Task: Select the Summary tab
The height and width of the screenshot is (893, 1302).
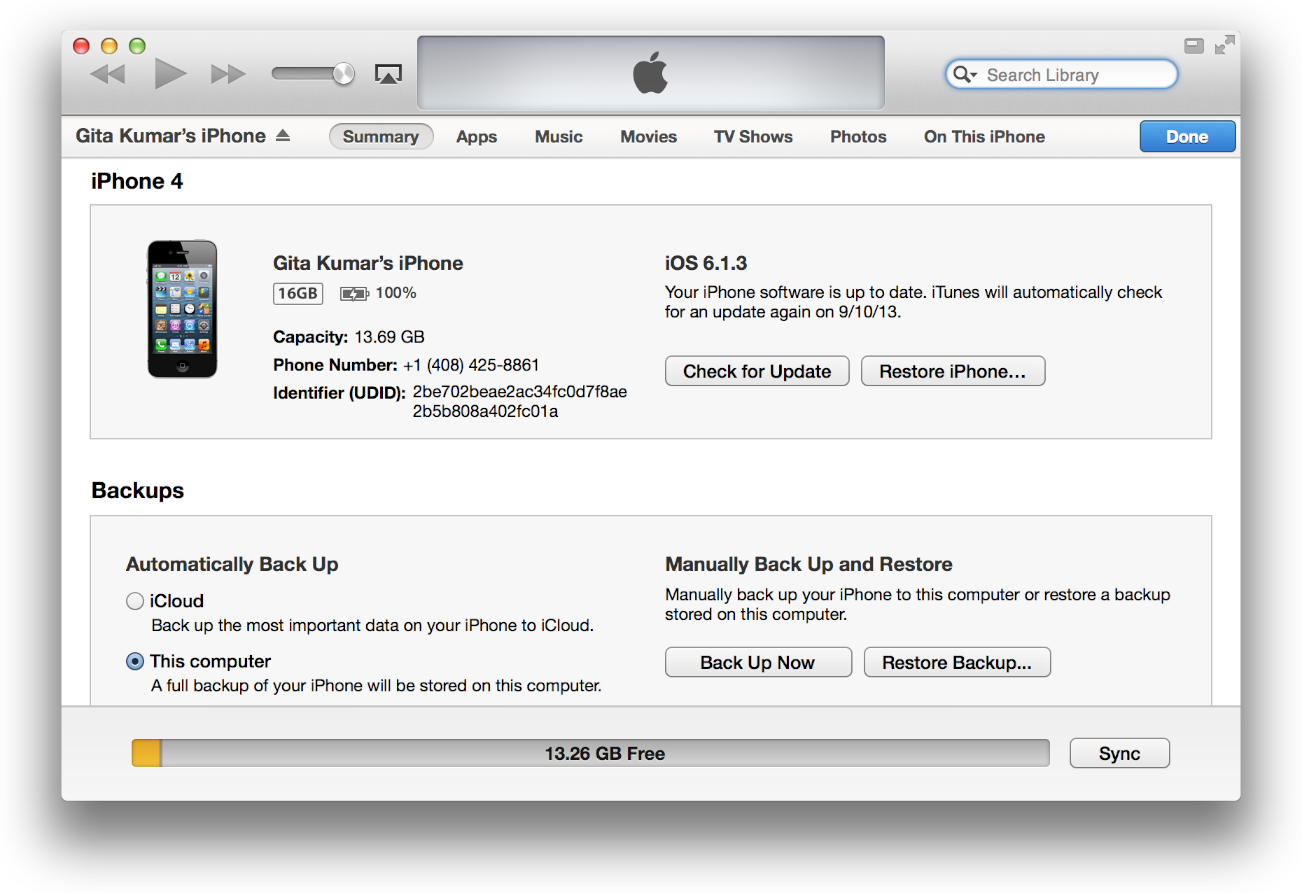Action: click(x=381, y=137)
